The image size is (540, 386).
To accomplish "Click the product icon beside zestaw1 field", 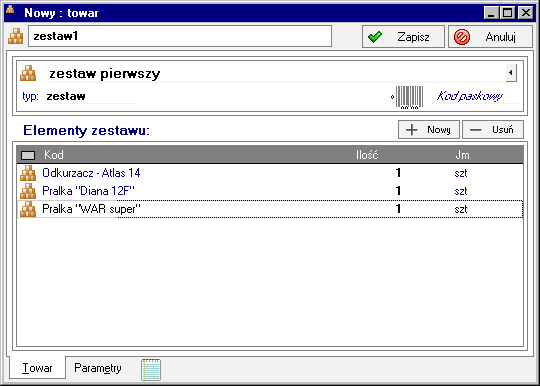I will (x=16, y=36).
